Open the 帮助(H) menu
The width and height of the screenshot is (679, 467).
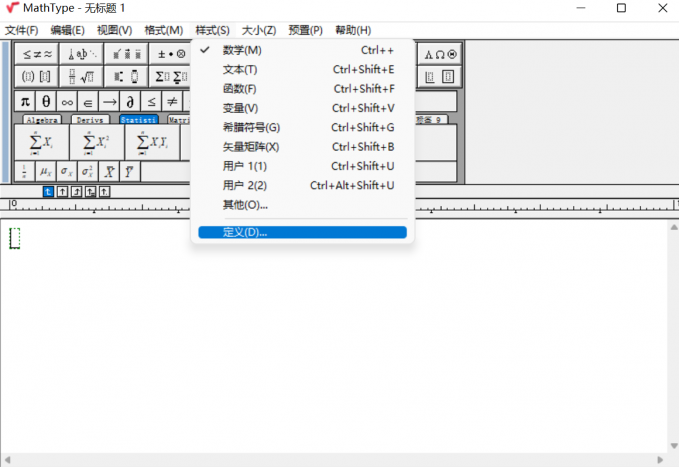353,30
